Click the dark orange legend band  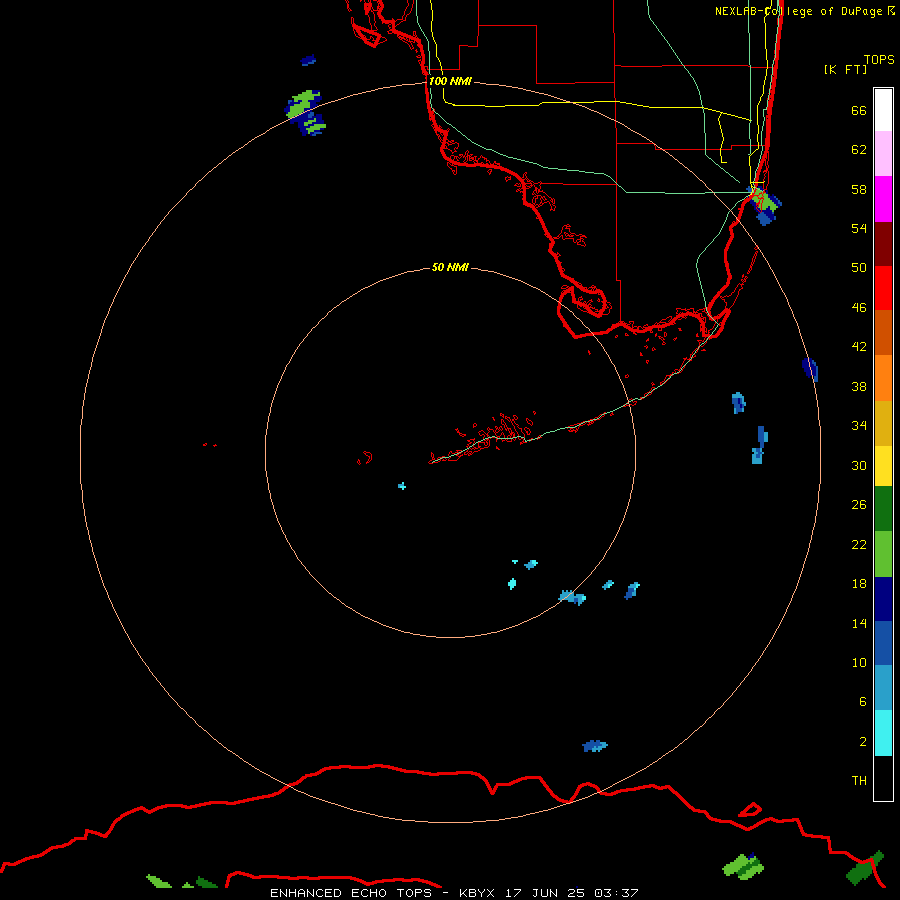click(x=883, y=332)
